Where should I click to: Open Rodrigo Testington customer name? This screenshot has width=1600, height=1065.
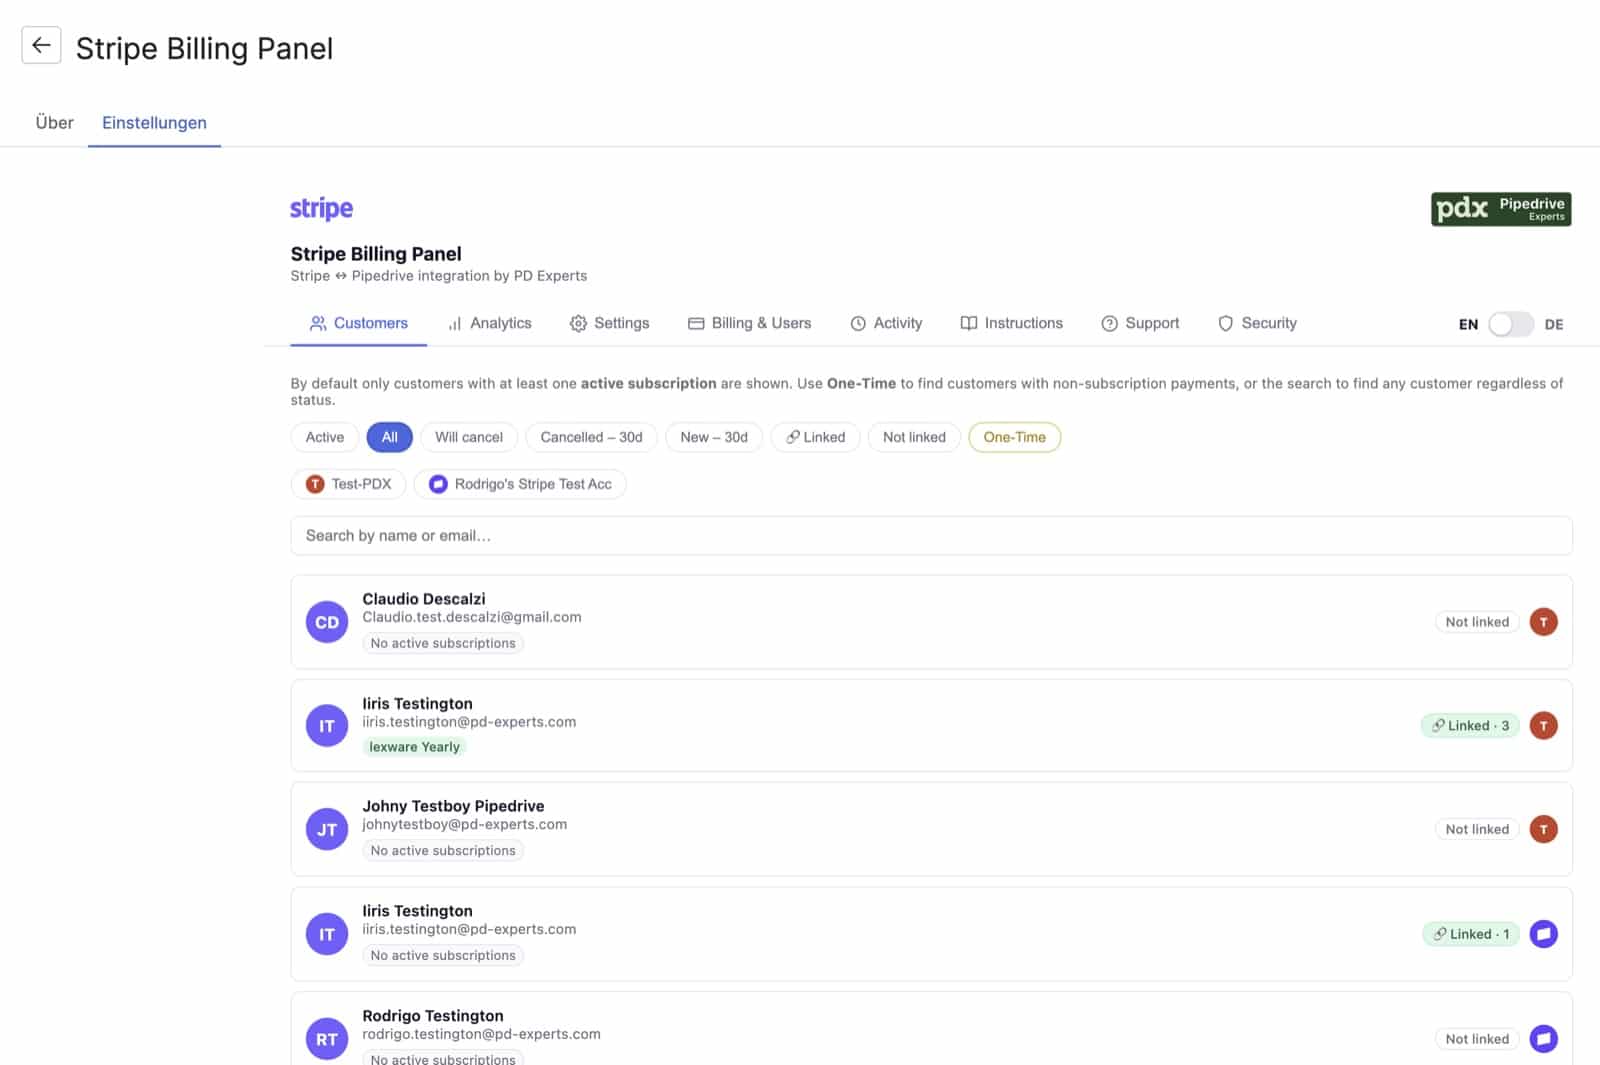pos(433,1016)
